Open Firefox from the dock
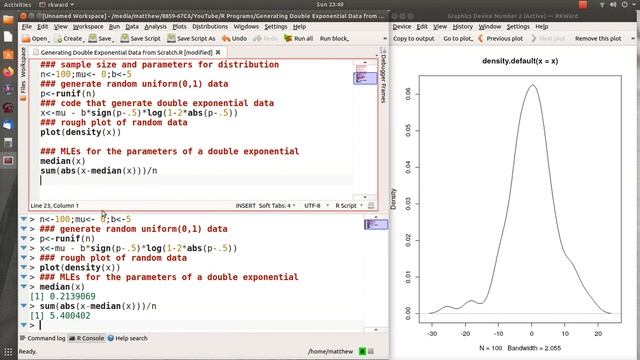The width and height of the screenshot is (640, 360). 8,72
